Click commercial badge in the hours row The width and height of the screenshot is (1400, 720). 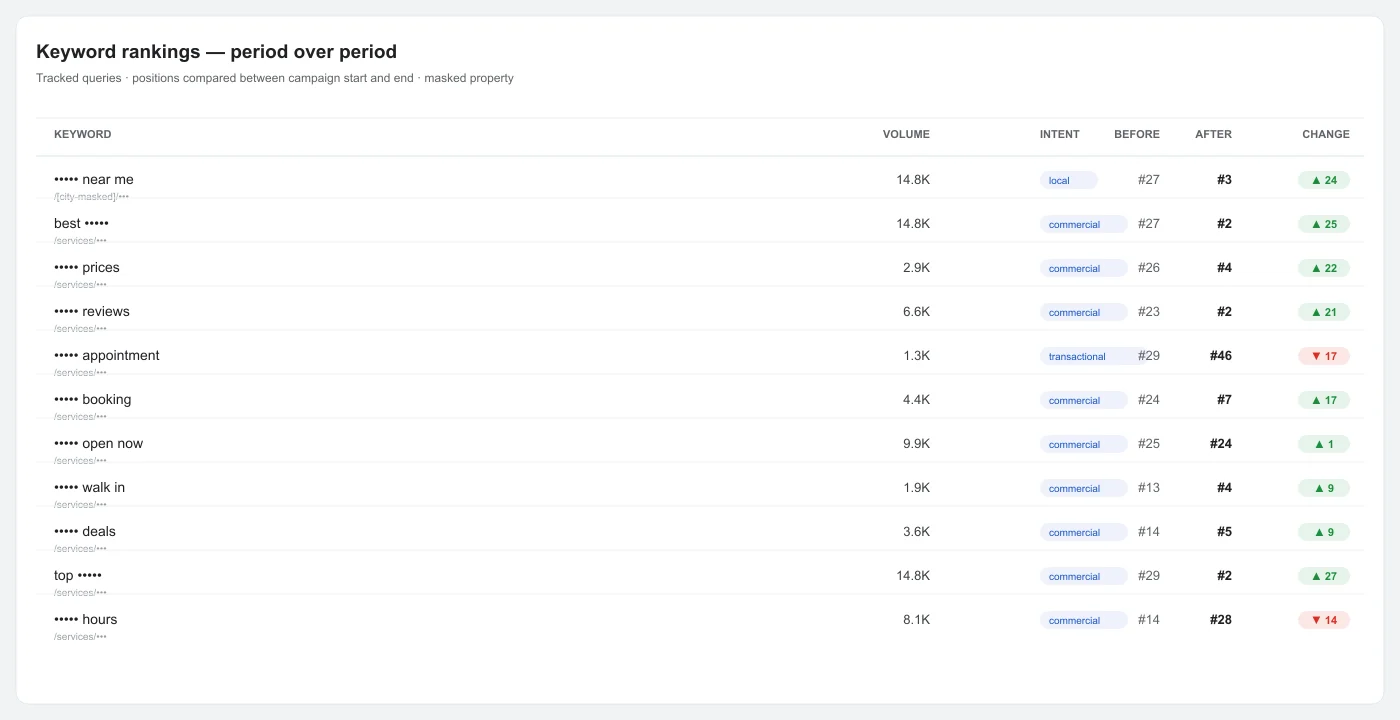[x=1084, y=620]
